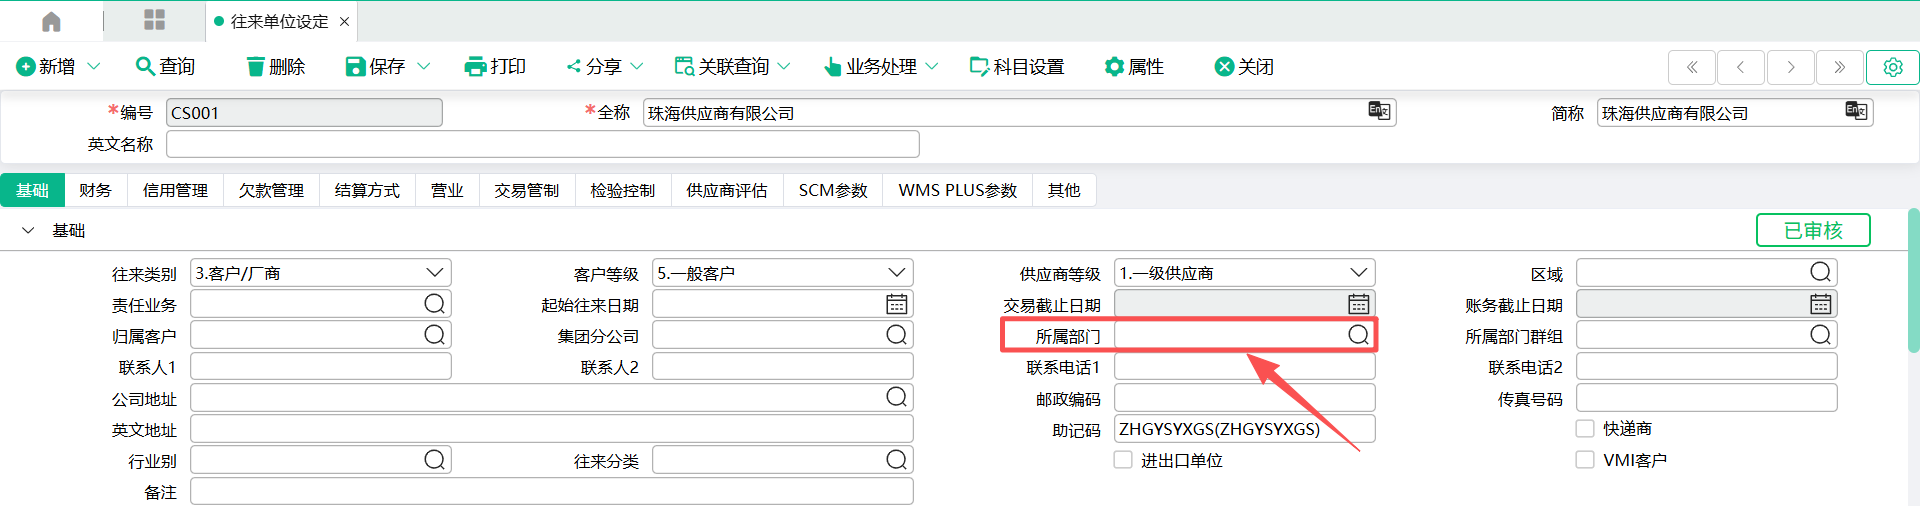Click the 删除 toolbar button
The image size is (1920, 506).
[275, 67]
